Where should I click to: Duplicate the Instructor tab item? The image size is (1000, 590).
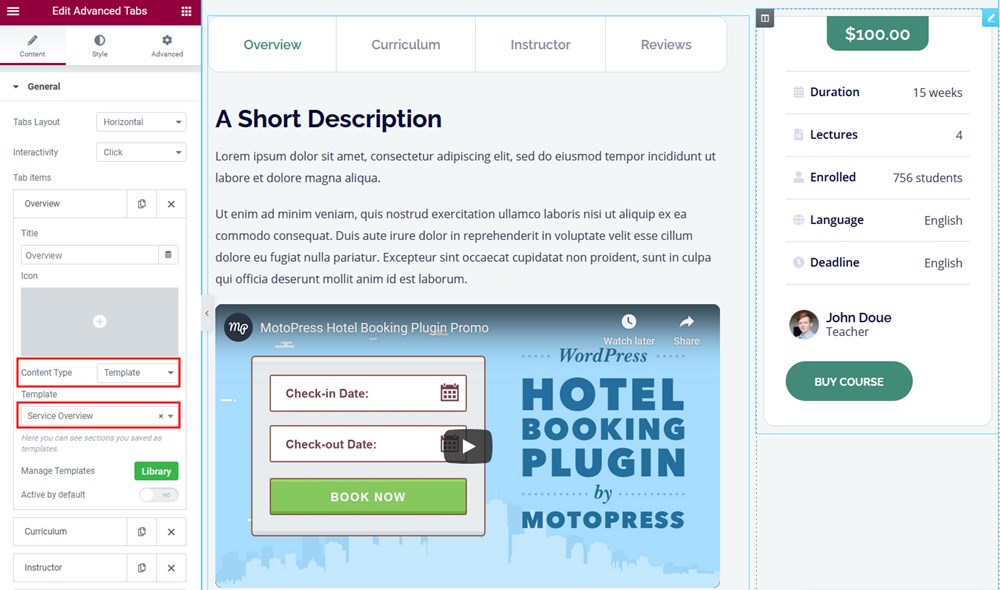tap(142, 568)
